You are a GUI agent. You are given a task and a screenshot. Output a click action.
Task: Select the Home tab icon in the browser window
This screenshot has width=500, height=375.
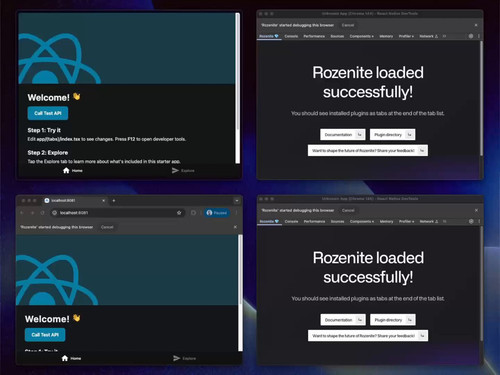tap(65, 358)
